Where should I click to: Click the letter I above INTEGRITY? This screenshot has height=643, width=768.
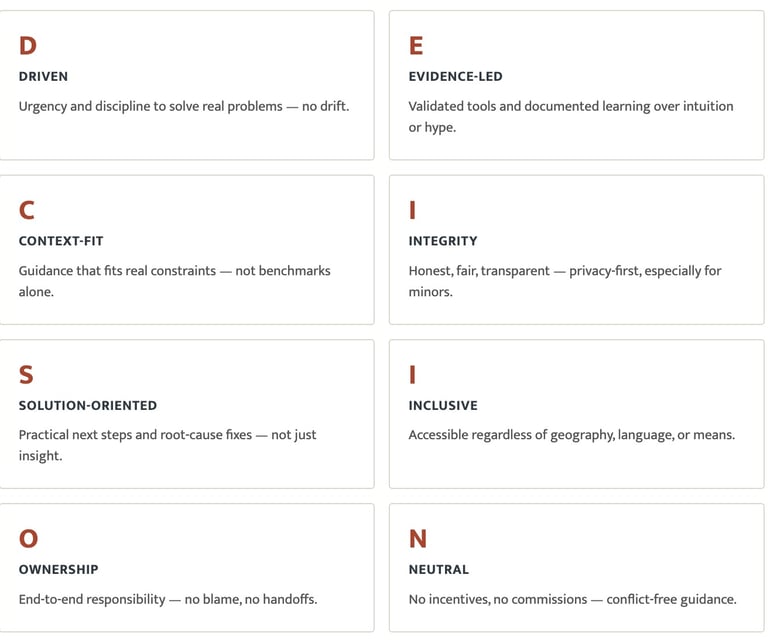412,210
